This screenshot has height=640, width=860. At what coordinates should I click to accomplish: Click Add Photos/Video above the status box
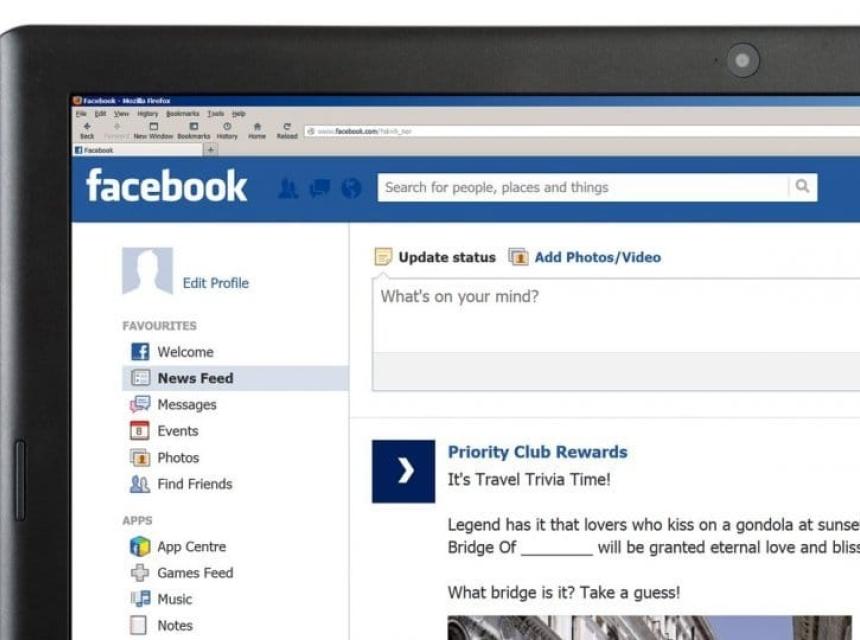(597, 257)
